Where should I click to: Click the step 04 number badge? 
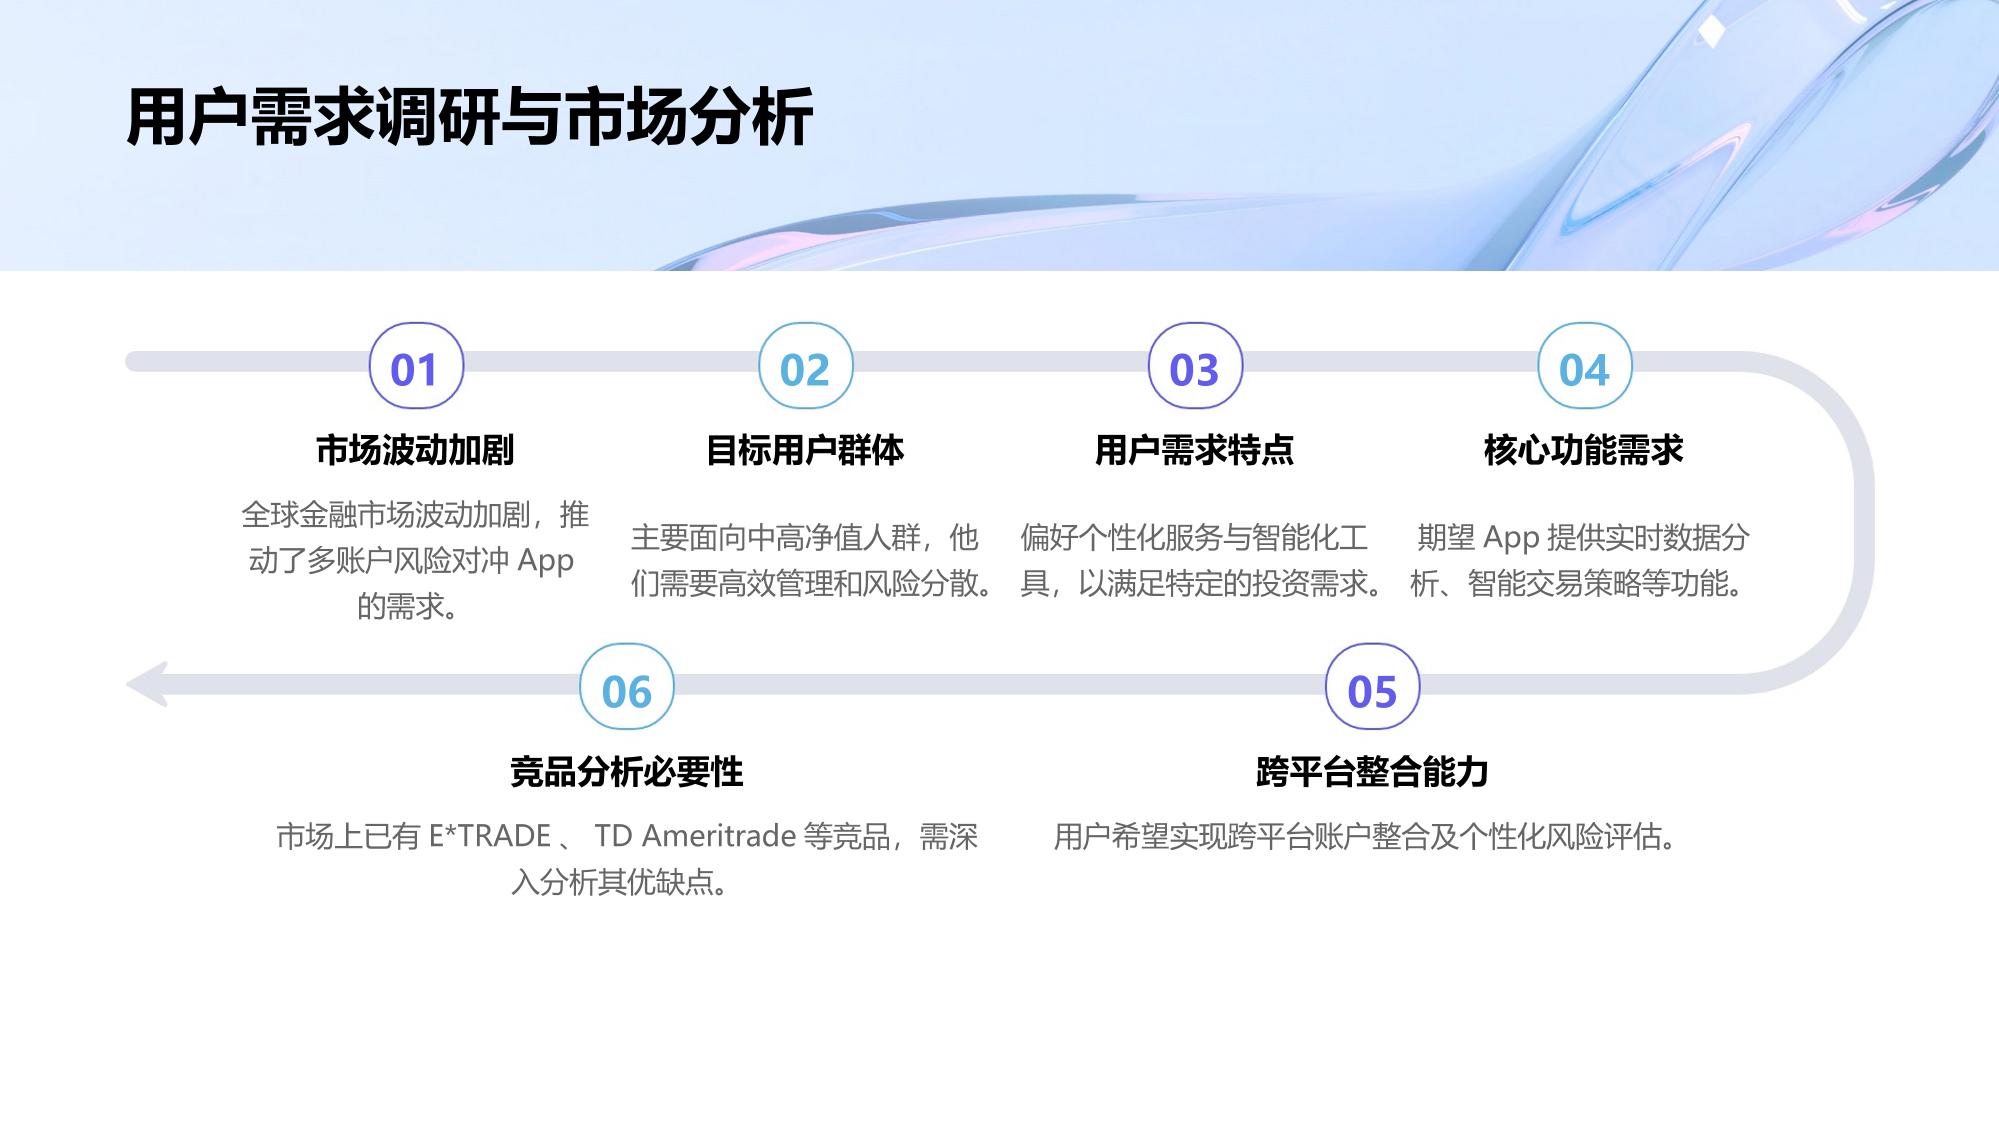(1585, 366)
